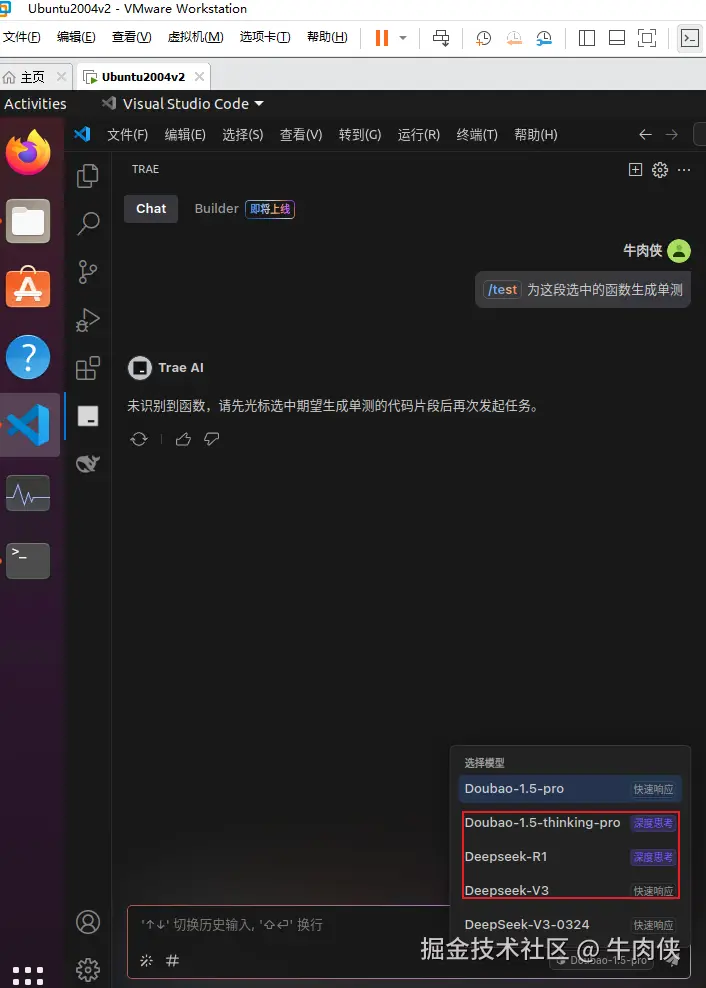The image size is (706, 988).
Task: Open VMware snapshot manager icon
Action: click(544, 38)
